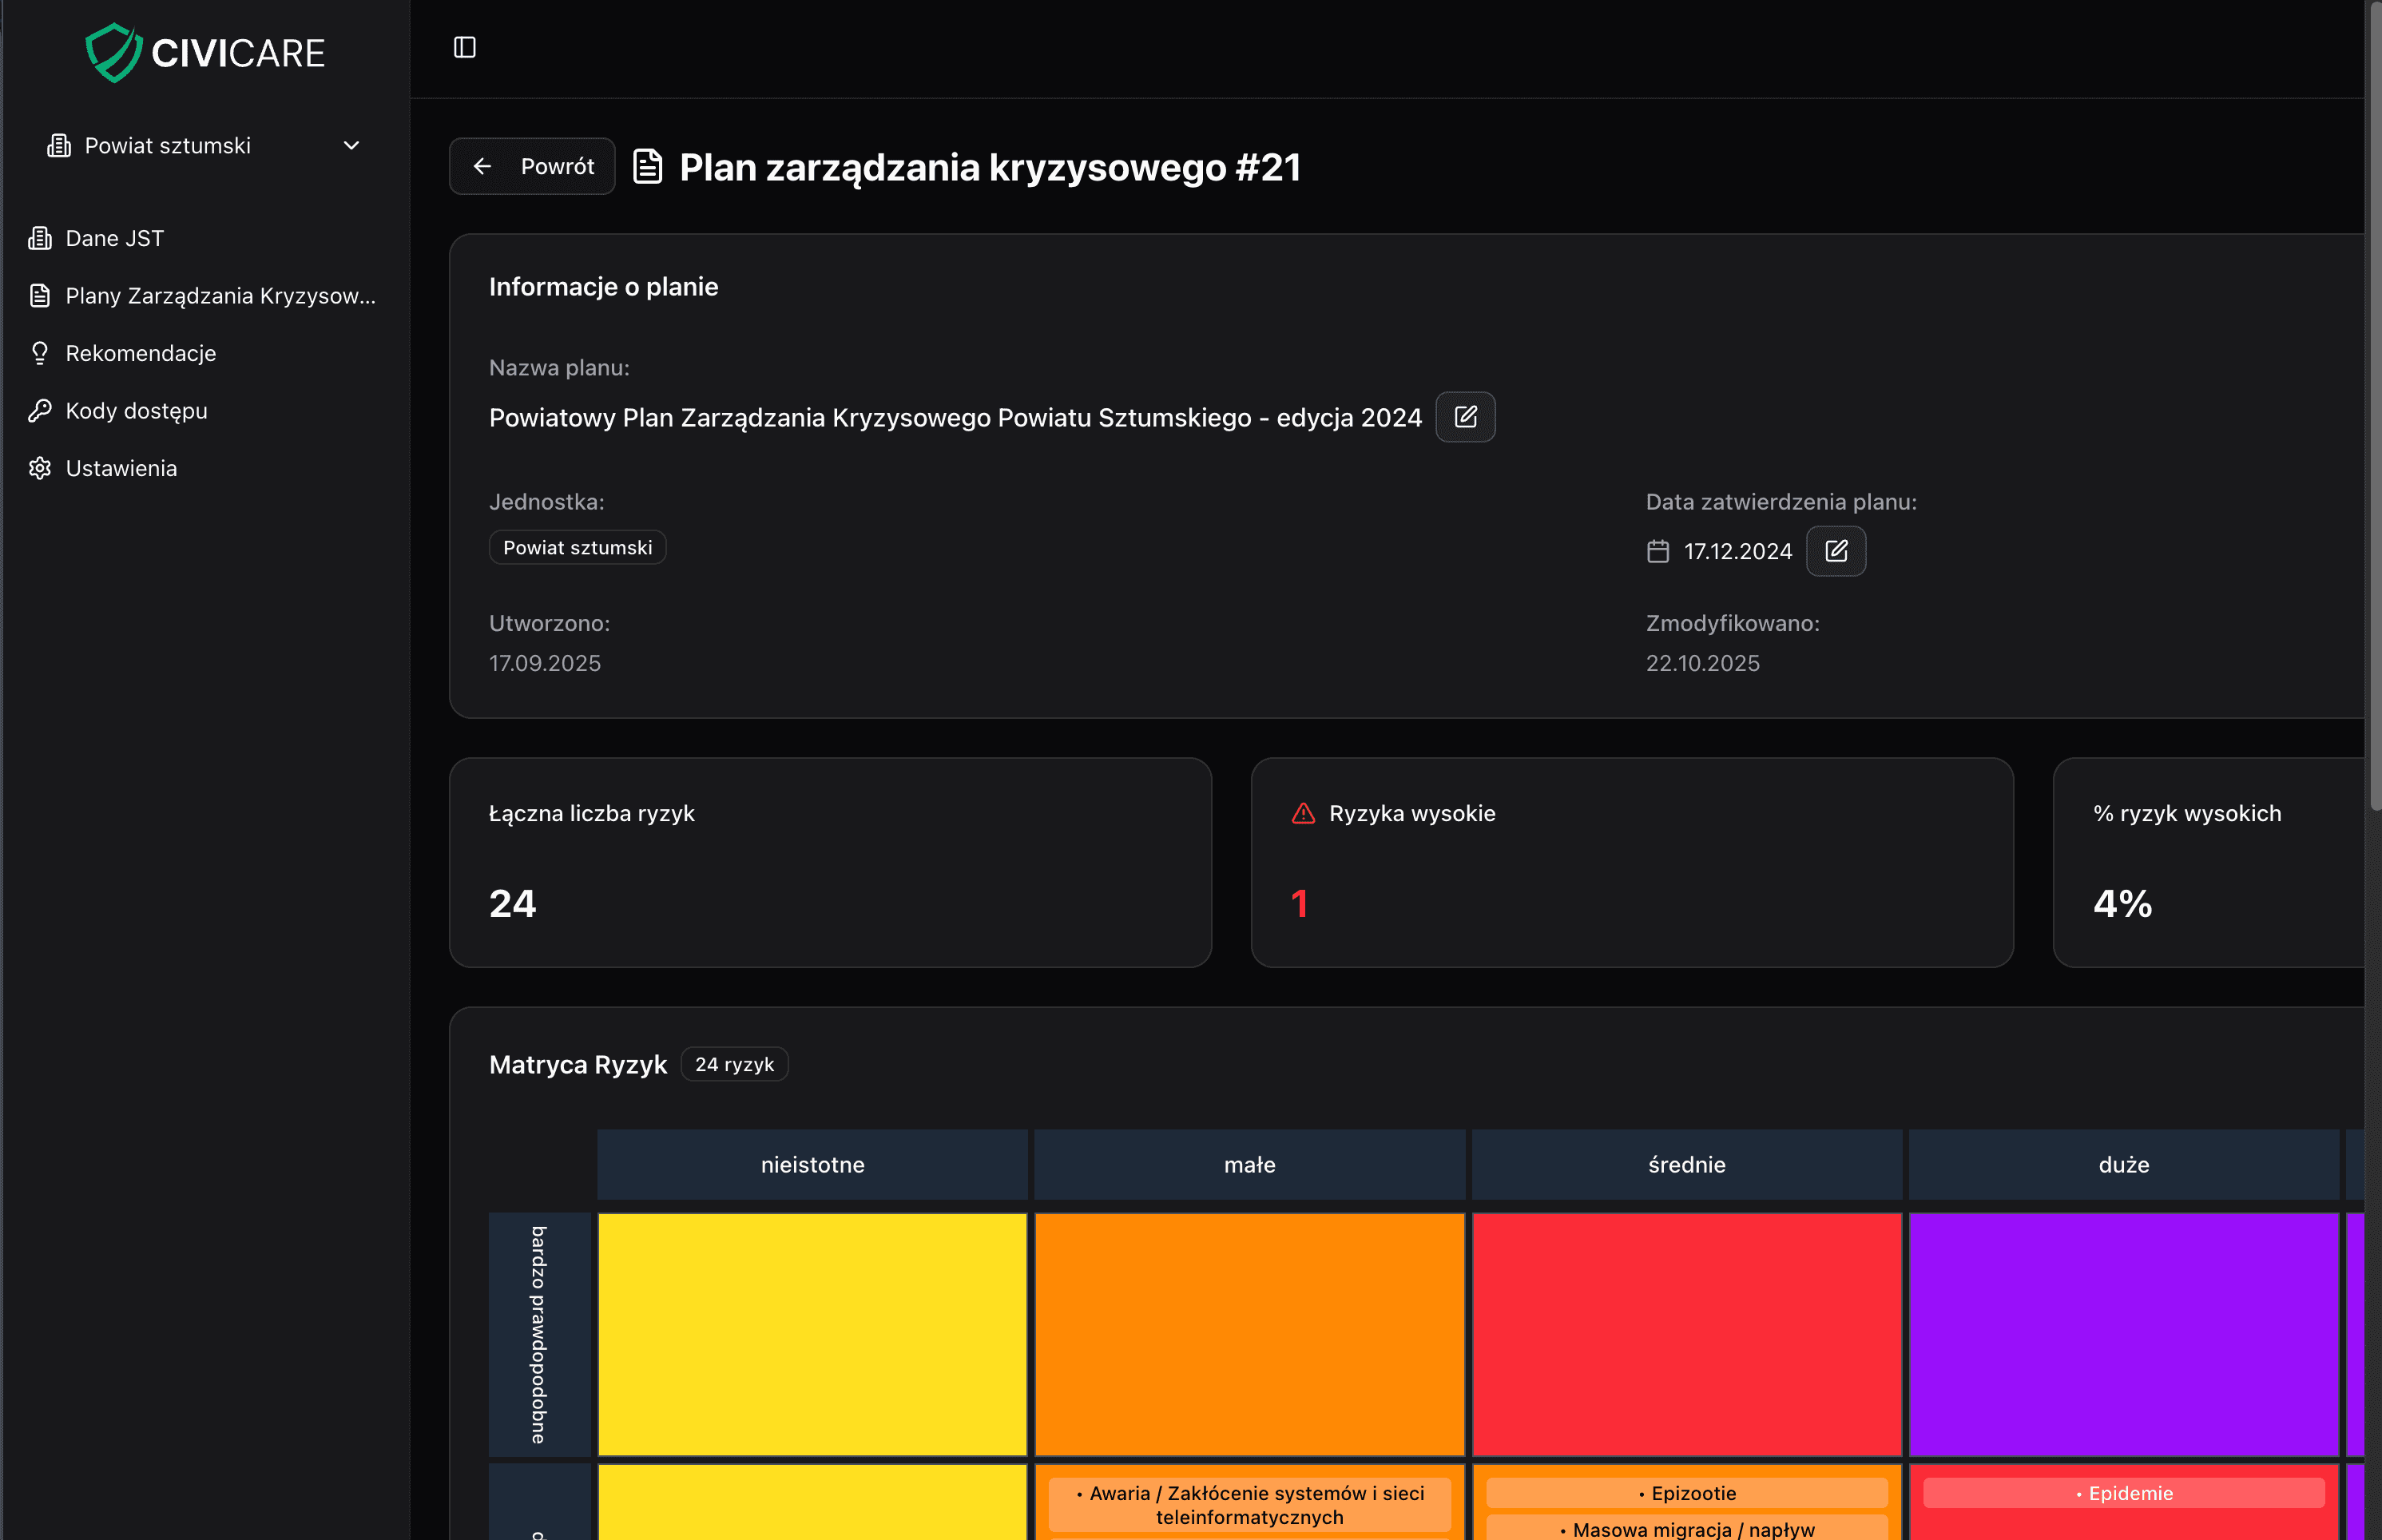
Task: Click the CiviCare shield logo
Action: coord(113,53)
